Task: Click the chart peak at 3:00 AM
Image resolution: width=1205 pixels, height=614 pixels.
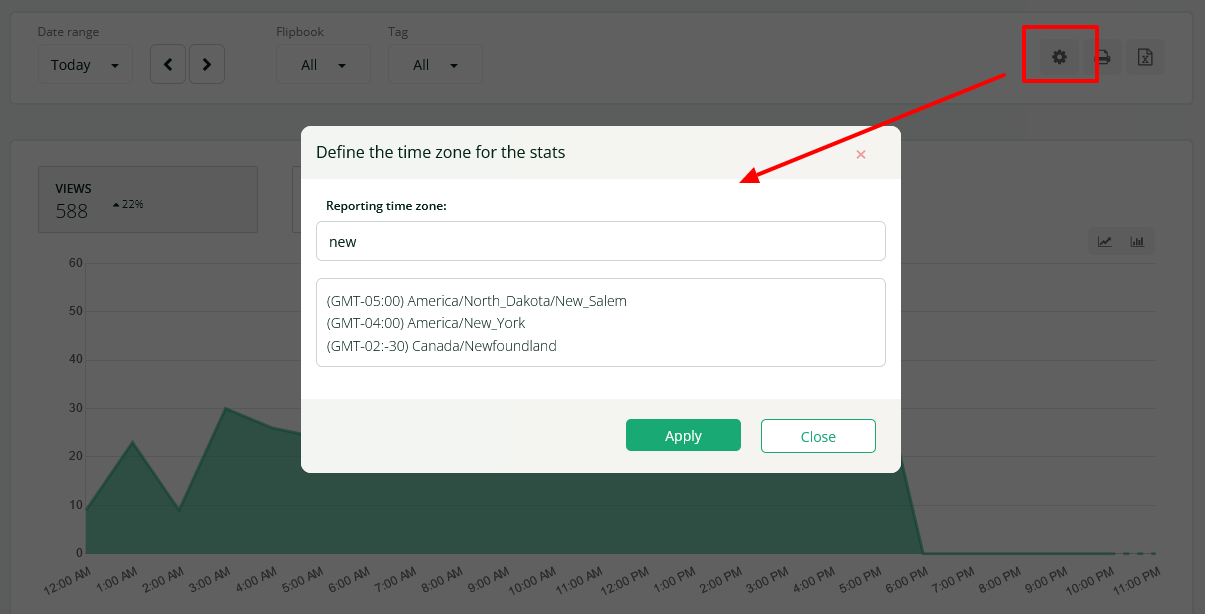Action: coord(226,409)
